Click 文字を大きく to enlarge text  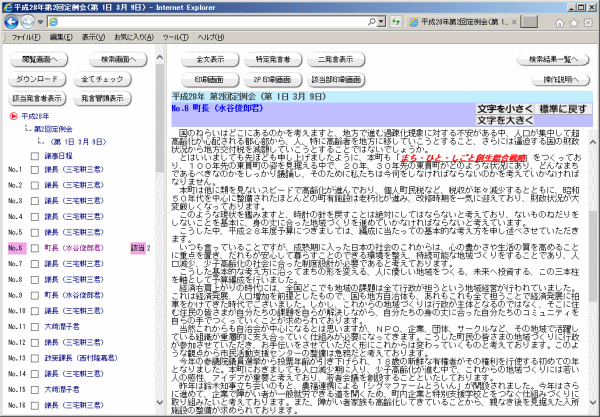pos(505,121)
